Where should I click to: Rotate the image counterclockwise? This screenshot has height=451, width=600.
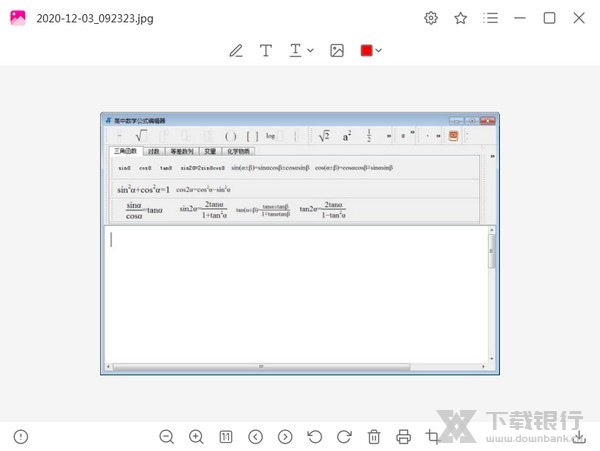point(315,437)
